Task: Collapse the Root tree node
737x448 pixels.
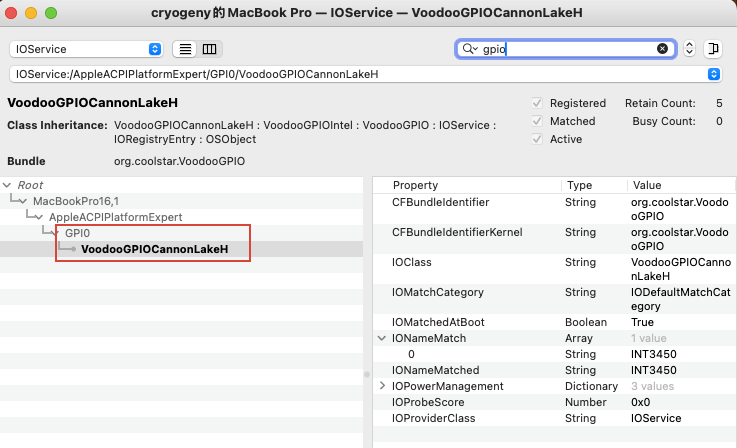Action: tap(7, 185)
